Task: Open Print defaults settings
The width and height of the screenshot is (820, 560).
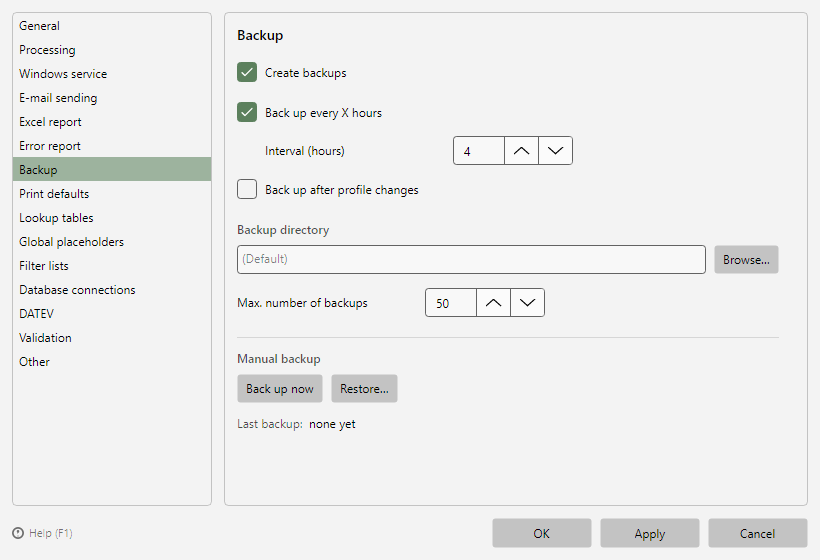Action: pyautogui.click(x=112, y=193)
